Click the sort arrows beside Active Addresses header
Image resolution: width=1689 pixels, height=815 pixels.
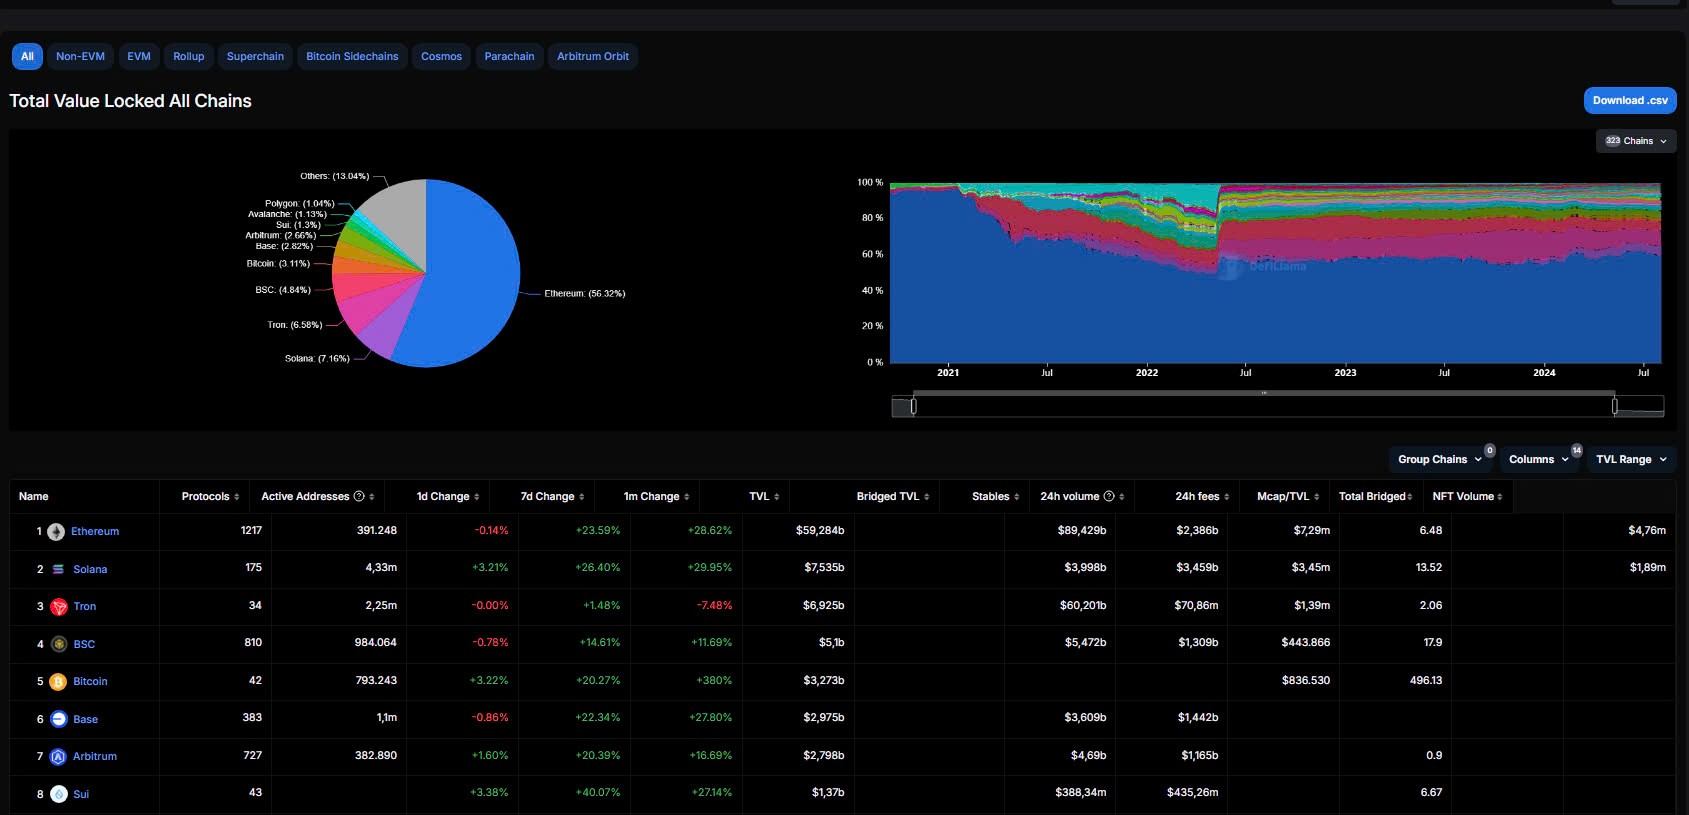(372, 497)
